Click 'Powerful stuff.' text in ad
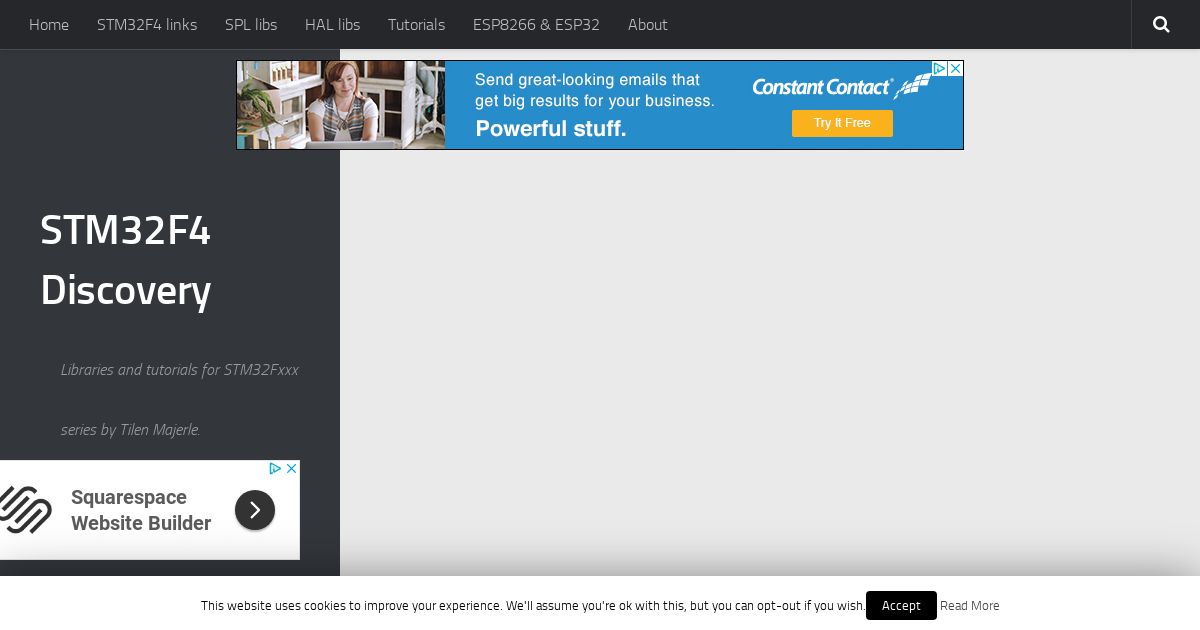This screenshot has width=1200, height=630. click(551, 128)
